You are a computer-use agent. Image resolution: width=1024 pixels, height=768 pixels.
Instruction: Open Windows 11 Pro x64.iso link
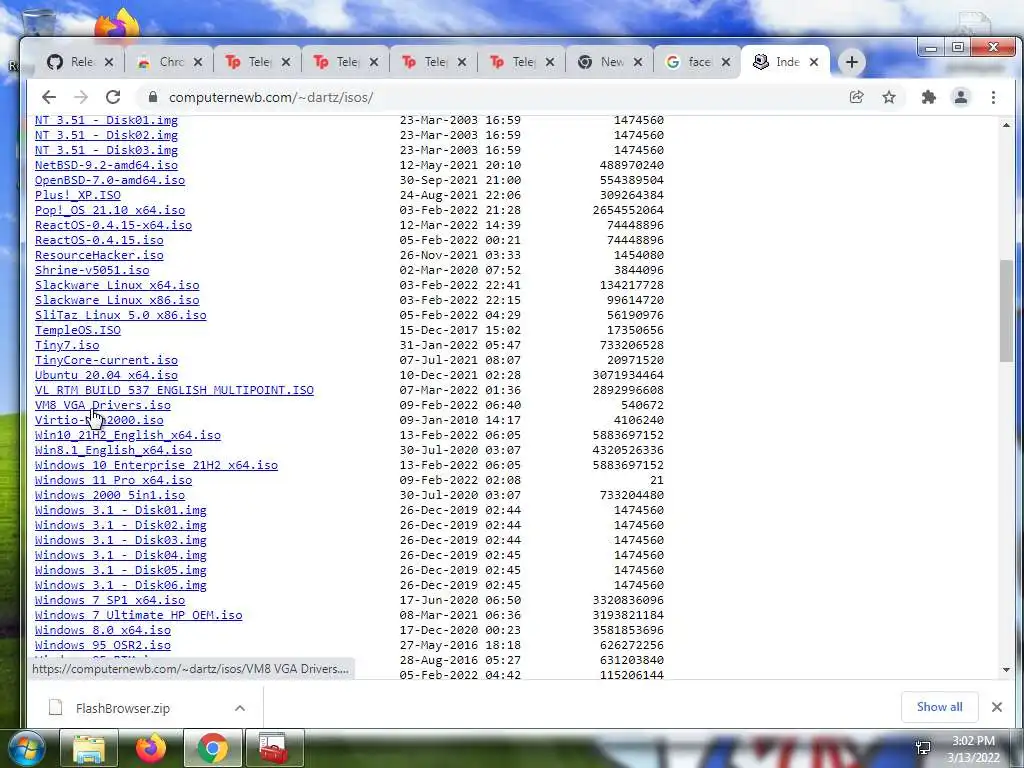pos(114,480)
